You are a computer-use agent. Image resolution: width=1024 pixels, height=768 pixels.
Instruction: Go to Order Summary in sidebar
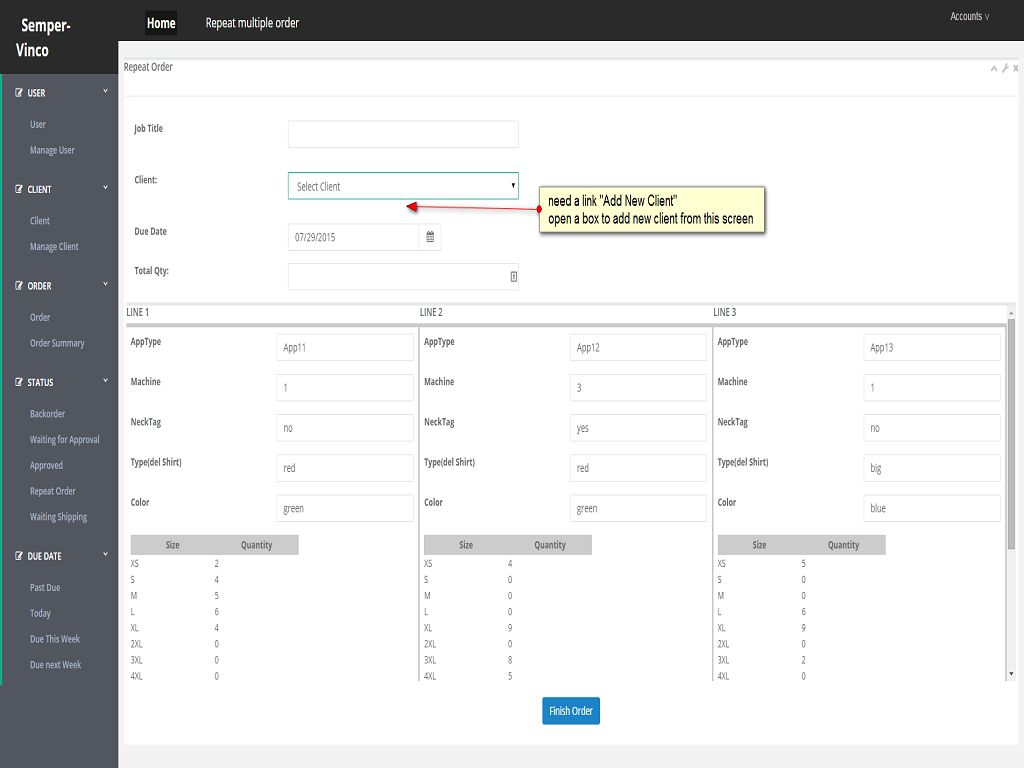tap(57, 343)
